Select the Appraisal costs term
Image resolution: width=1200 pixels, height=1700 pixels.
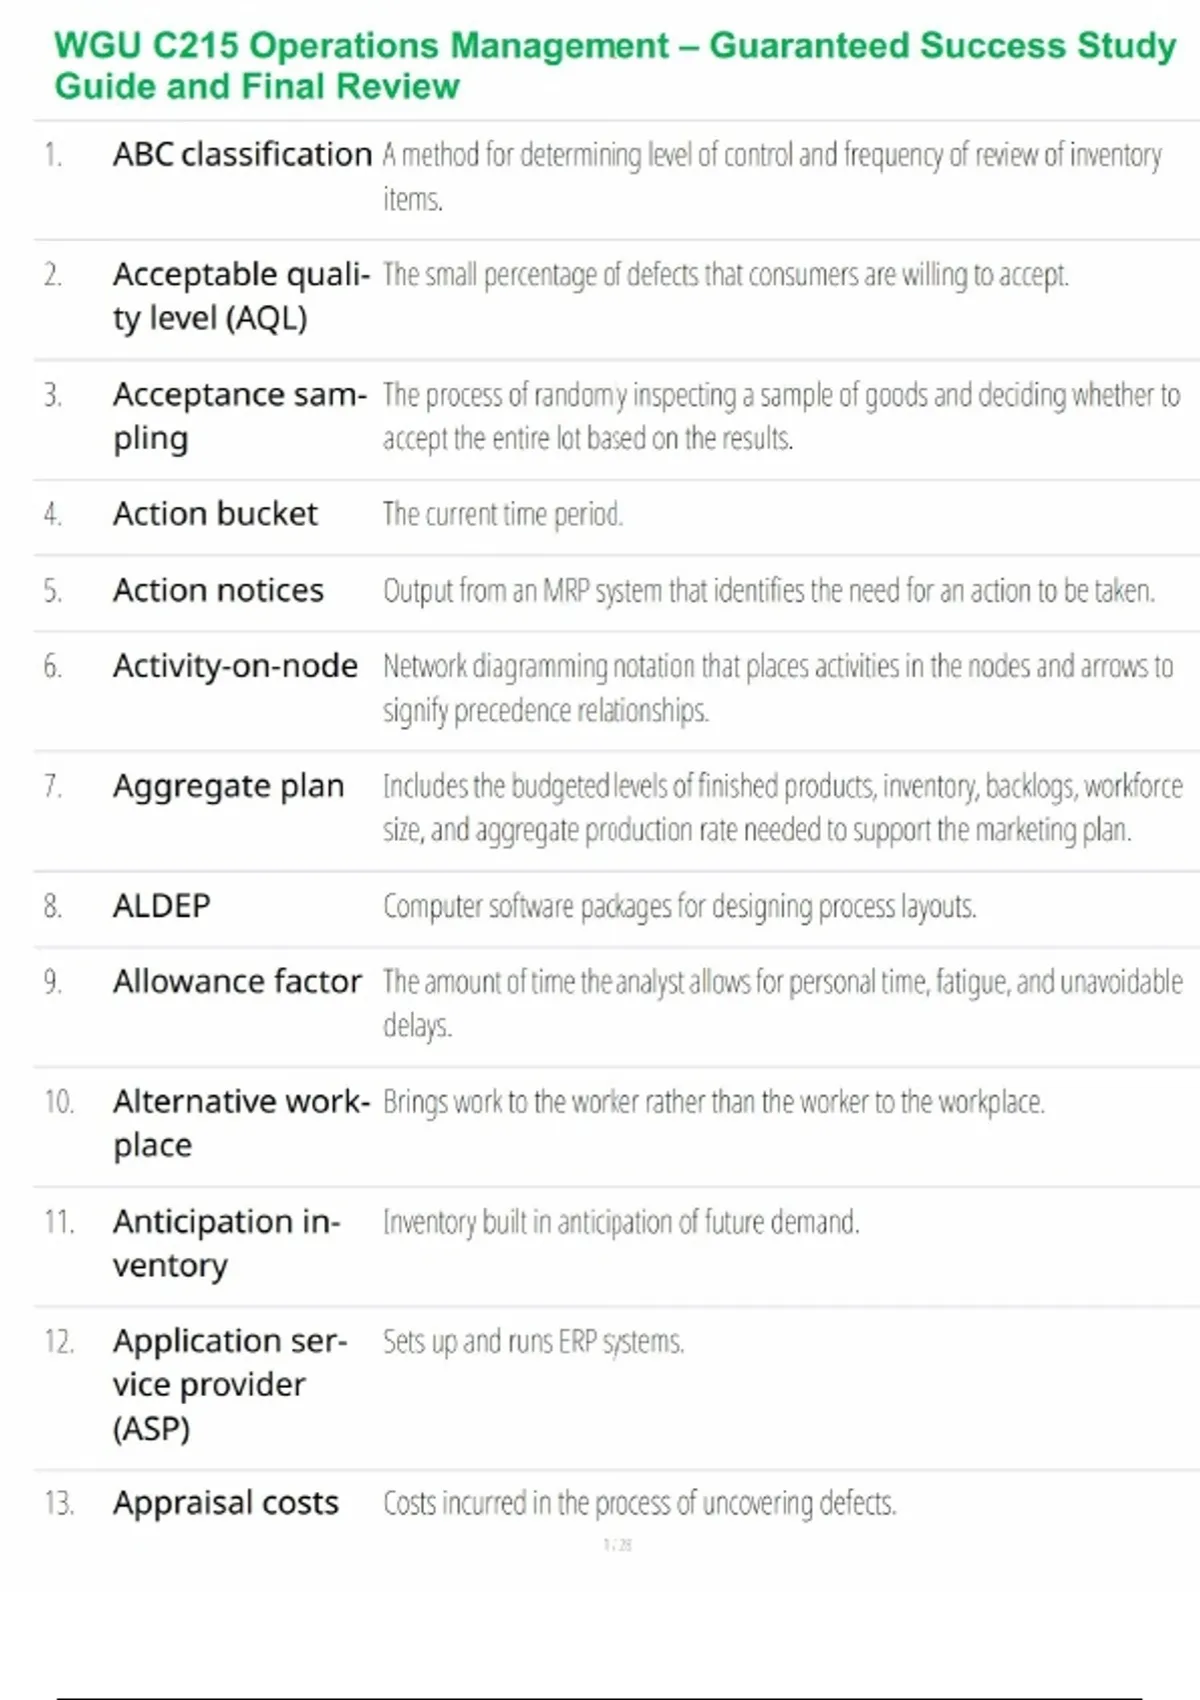click(226, 1503)
